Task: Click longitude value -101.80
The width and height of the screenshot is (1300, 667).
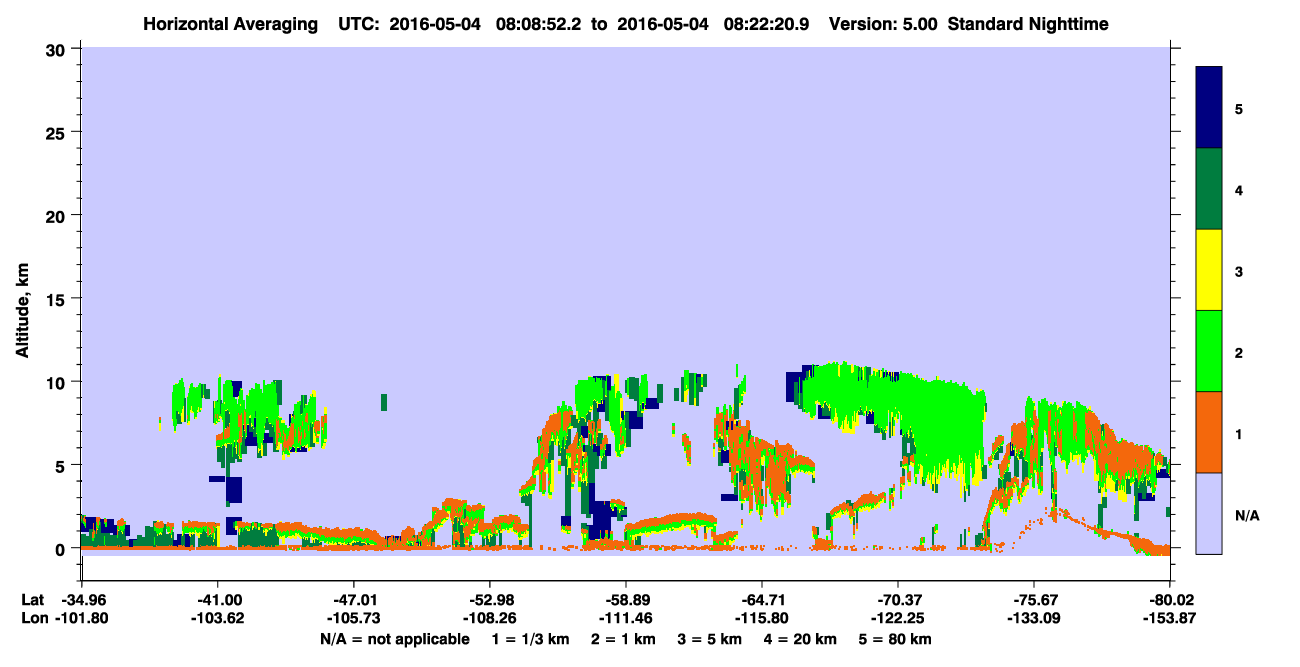Action: (81, 619)
